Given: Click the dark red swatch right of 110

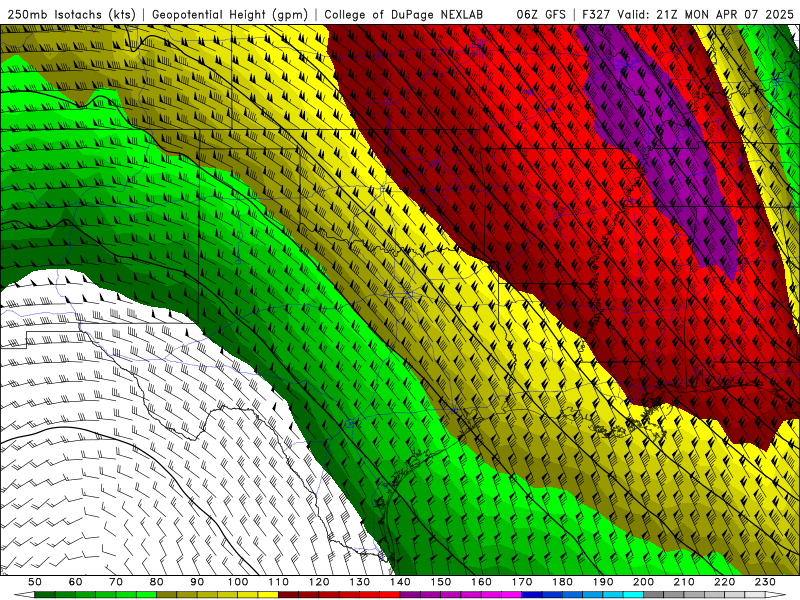Looking at the screenshot, I should (x=288, y=595).
